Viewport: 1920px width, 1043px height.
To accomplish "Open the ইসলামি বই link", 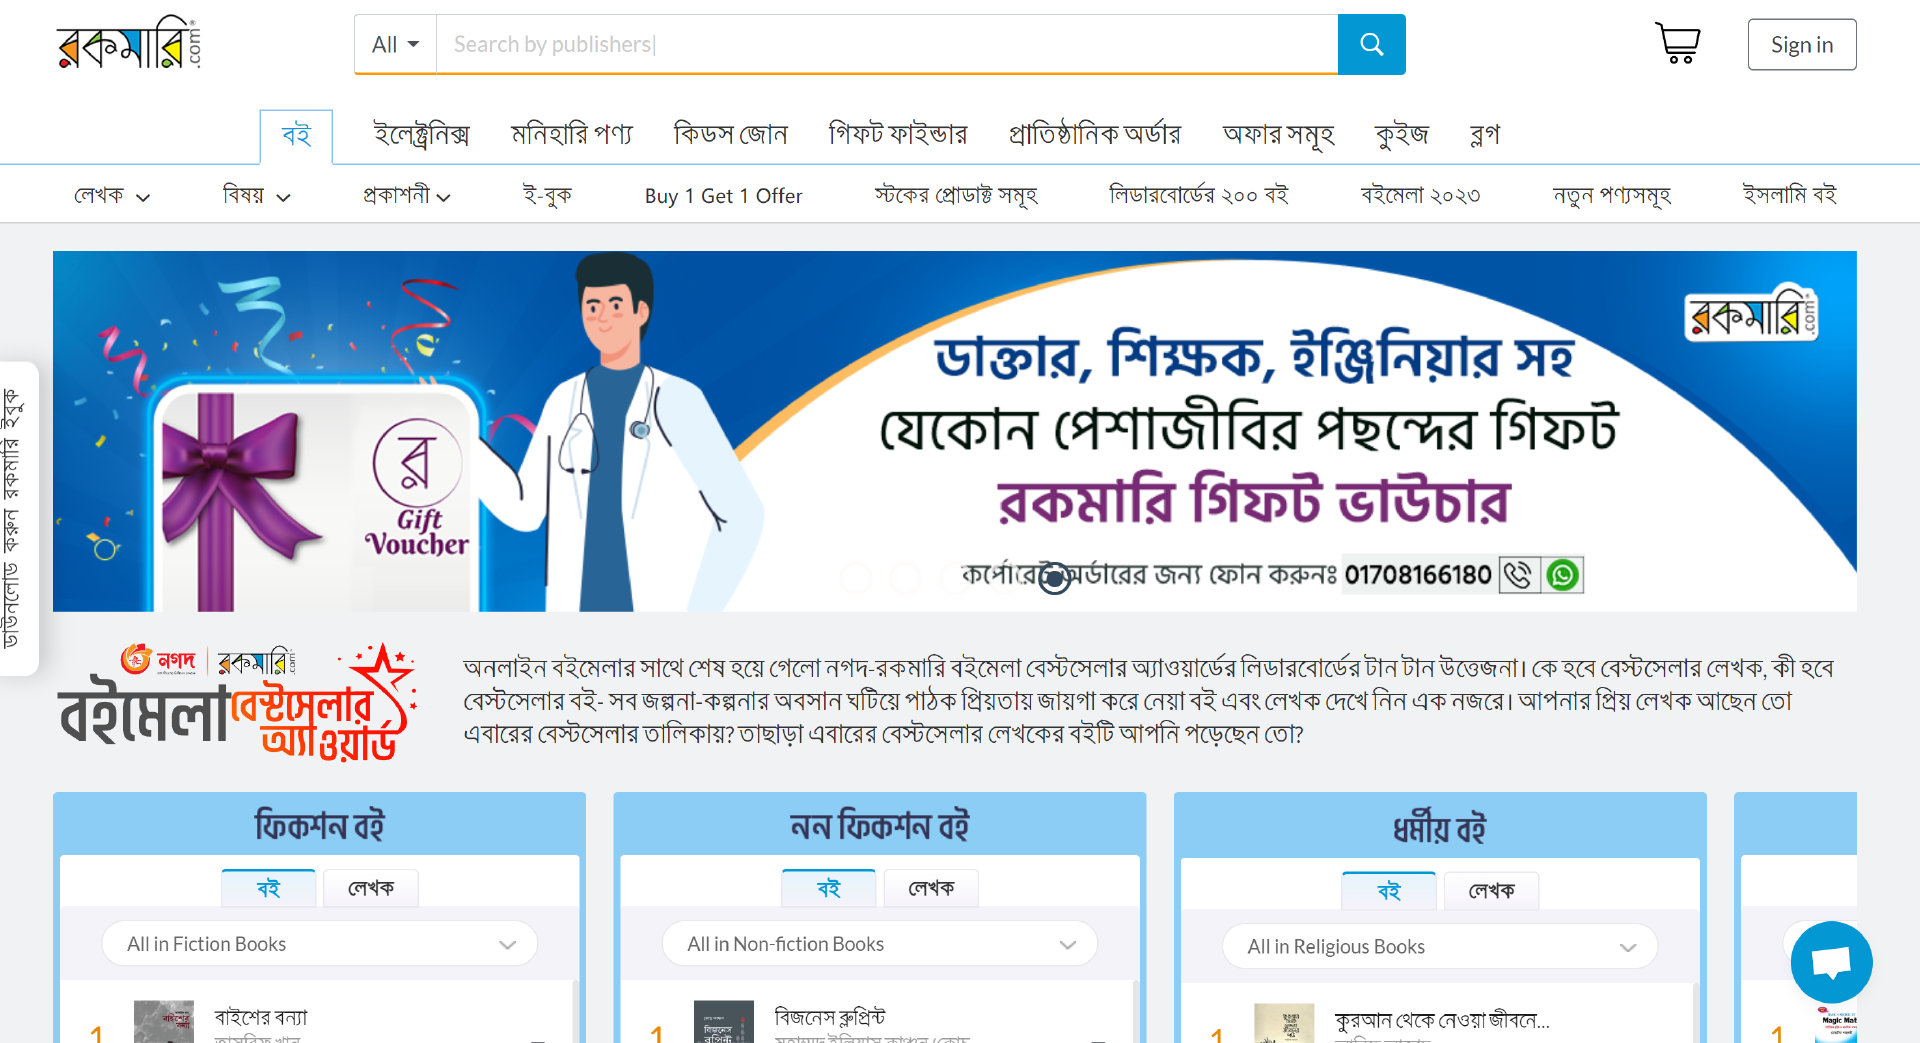I will coord(1790,195).
